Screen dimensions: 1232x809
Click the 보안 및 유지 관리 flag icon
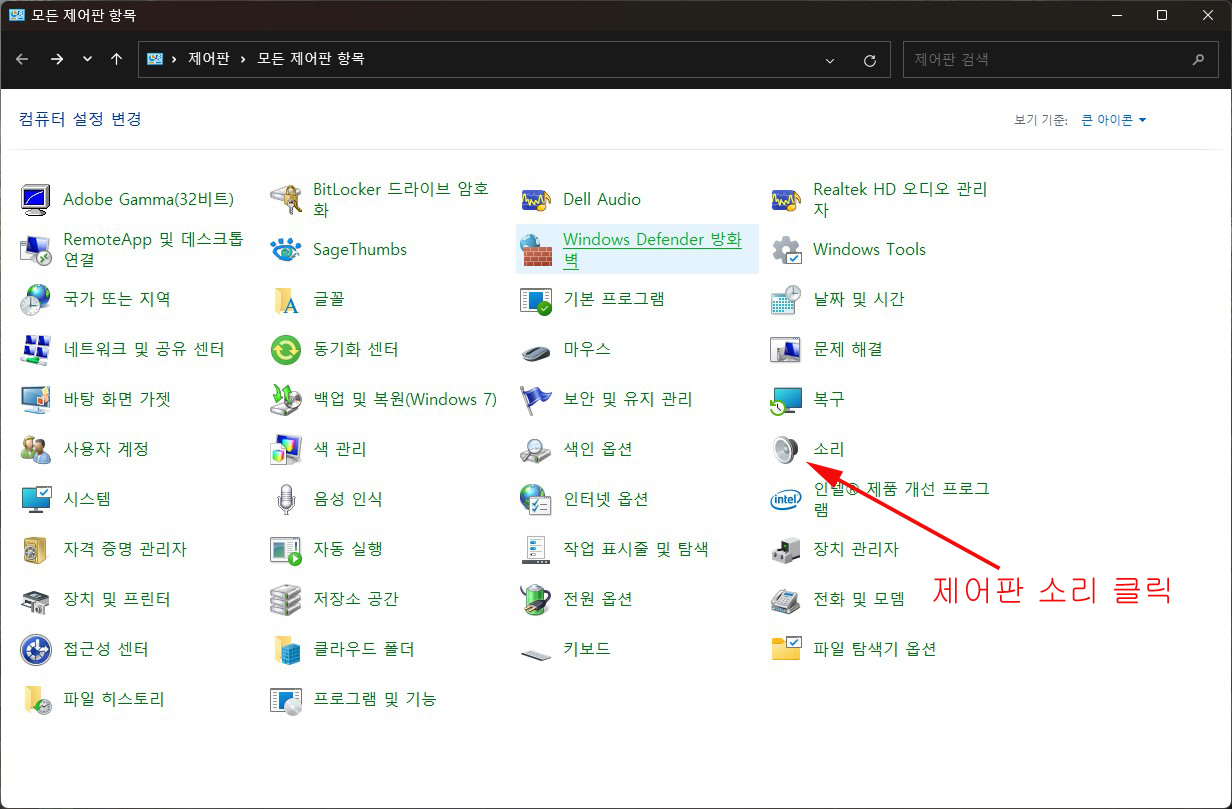[x=536, y=399]
